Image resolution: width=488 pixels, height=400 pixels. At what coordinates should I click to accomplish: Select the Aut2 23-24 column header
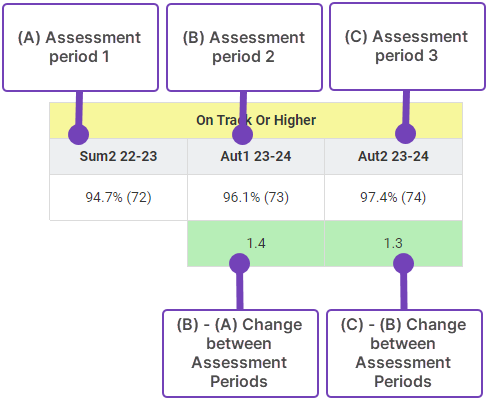point(393,156)
